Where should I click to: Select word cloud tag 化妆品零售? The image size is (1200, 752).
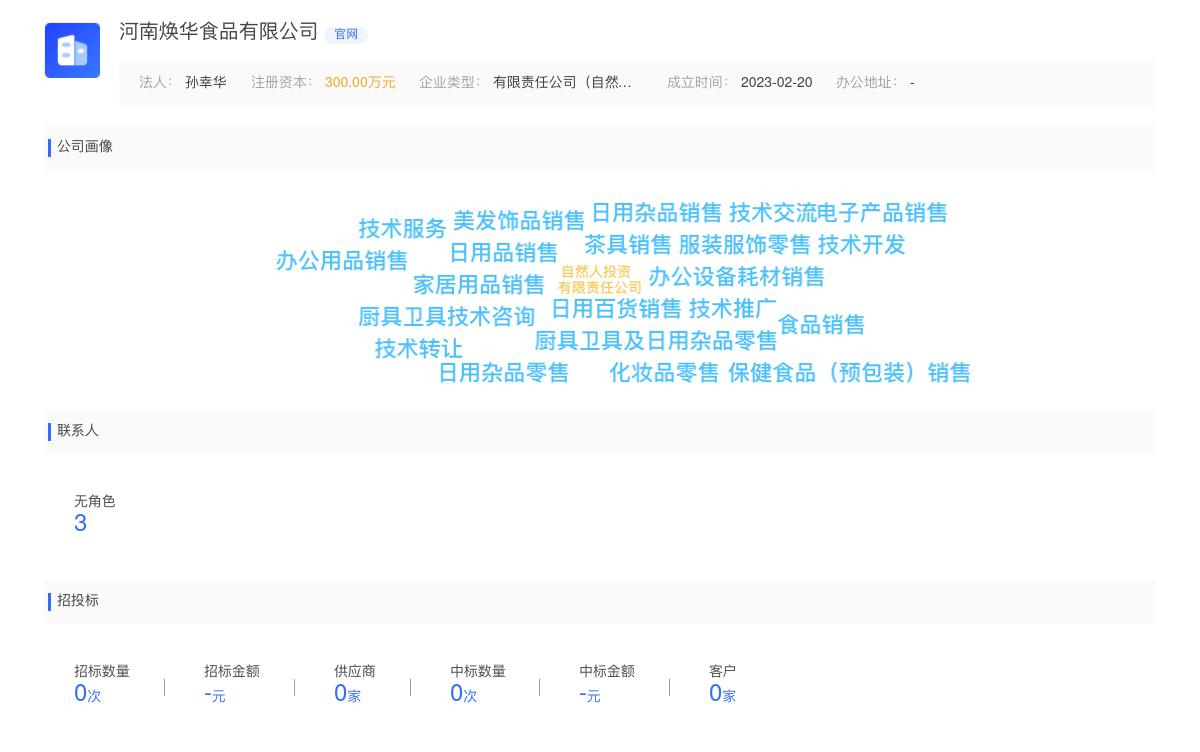(665, 373)
